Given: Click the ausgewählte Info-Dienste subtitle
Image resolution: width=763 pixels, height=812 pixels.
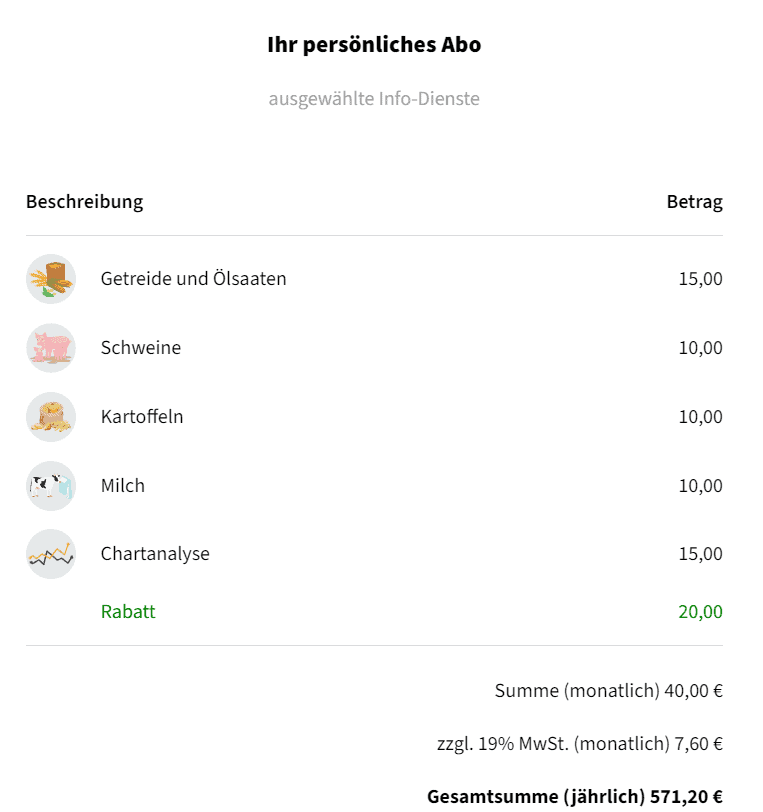Looking at the screenshot, I should click(374, 99).
